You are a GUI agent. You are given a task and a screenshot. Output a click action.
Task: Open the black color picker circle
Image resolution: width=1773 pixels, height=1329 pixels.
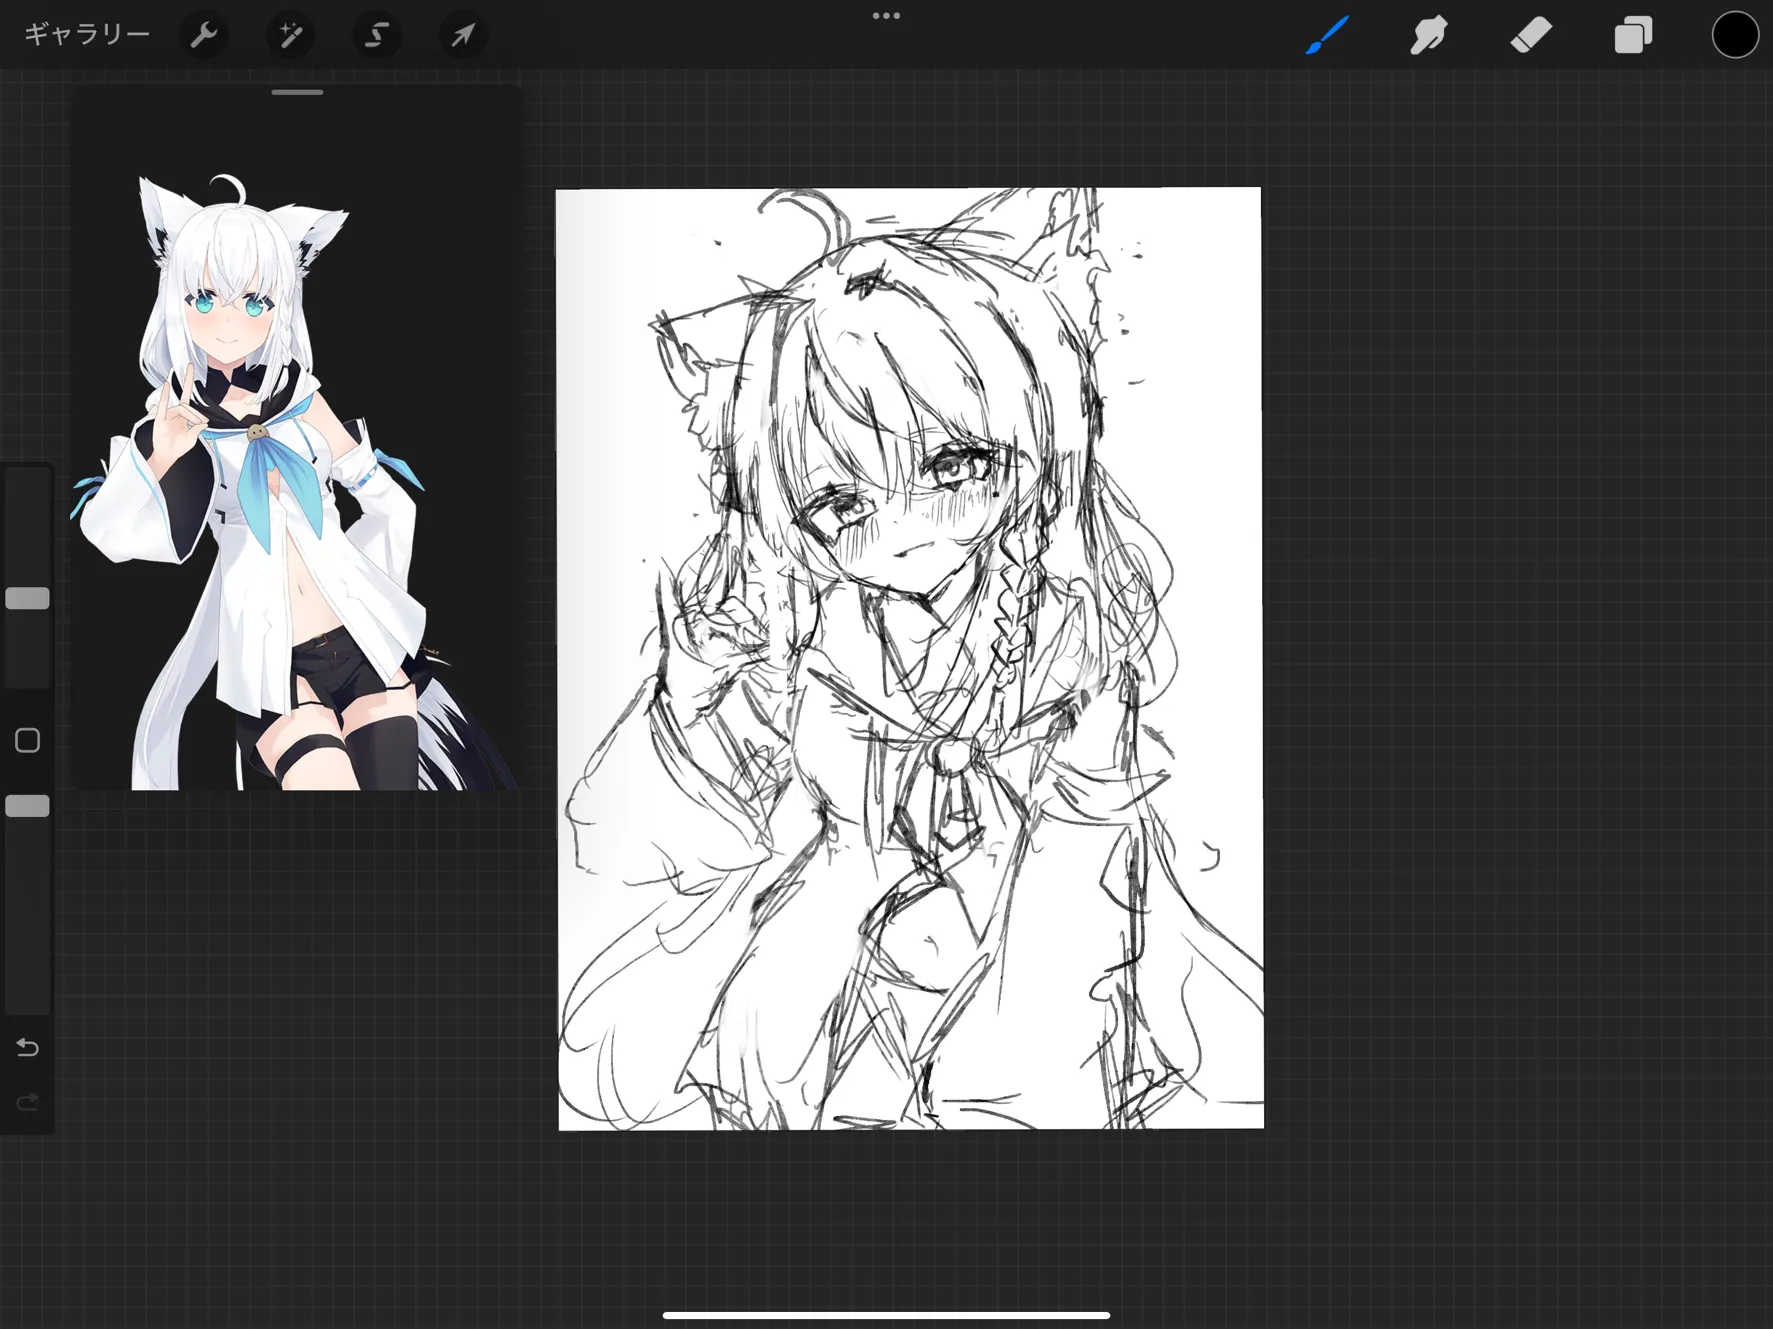pyautogui.click(x=1735, y=36)
